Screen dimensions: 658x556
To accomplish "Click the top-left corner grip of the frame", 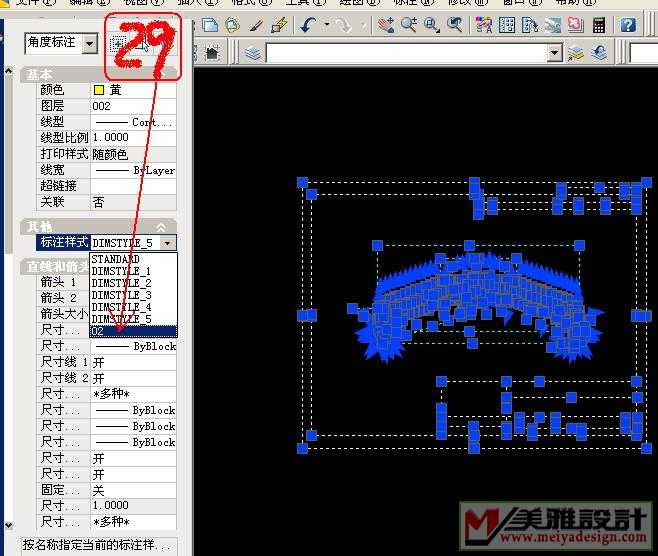I will click(303, 183).
